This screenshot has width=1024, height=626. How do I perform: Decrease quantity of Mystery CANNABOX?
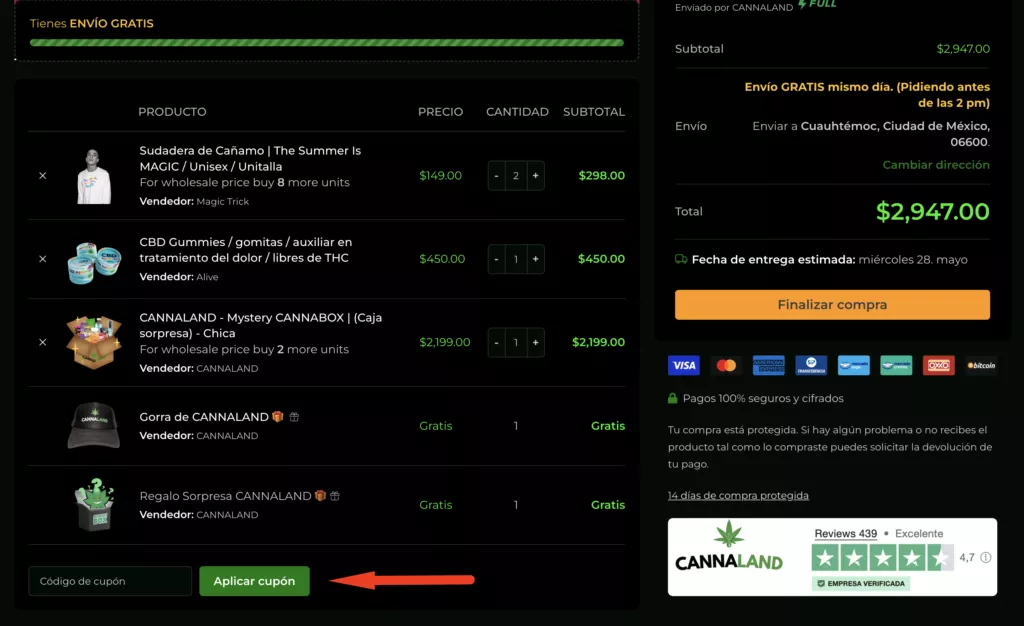496,342
